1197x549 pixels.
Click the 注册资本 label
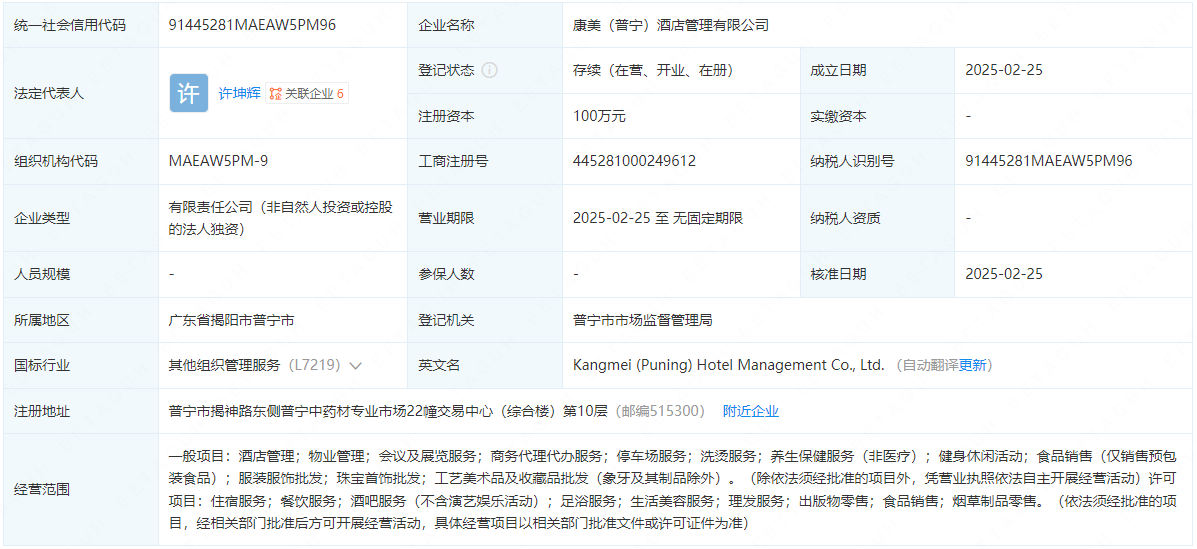[446, 116]
